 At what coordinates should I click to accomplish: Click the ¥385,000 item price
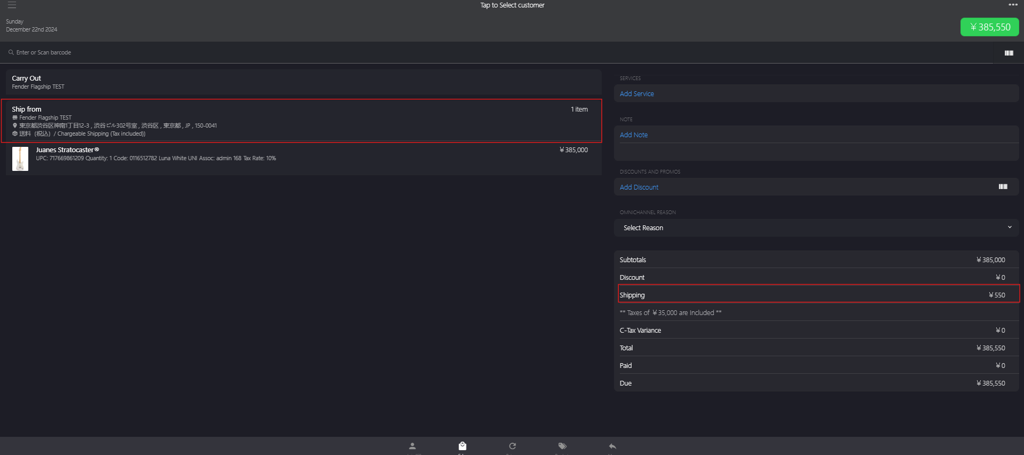coord(574,150)
